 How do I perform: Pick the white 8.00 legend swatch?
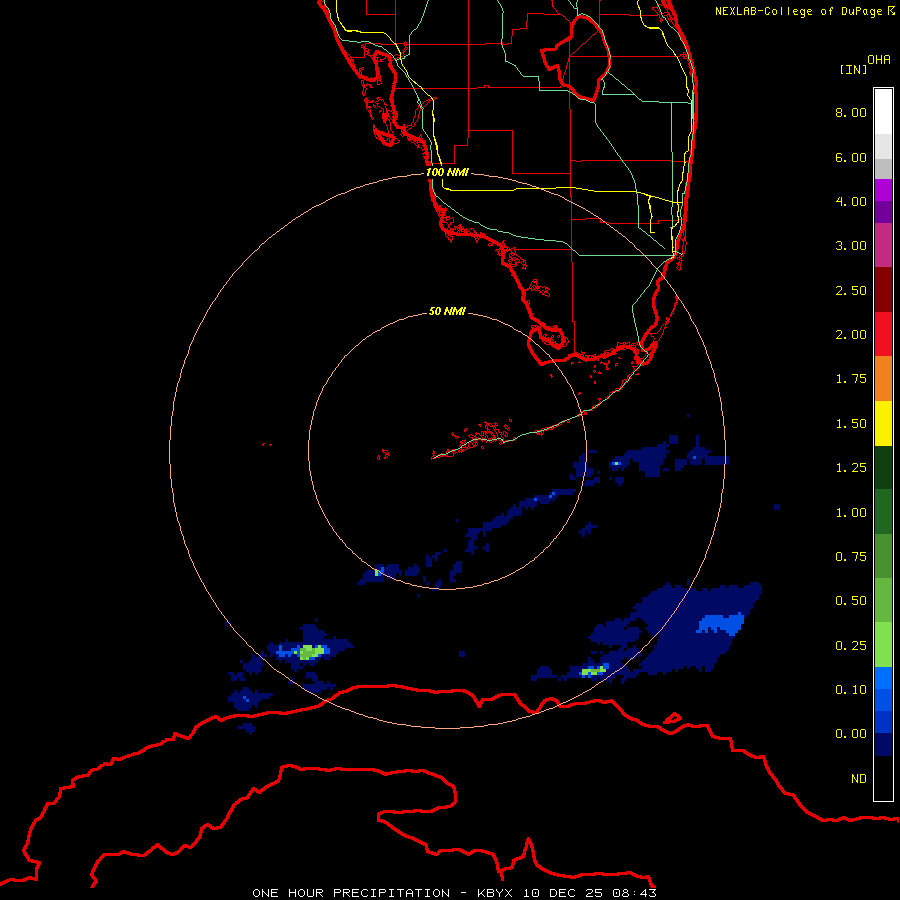[x=883, y=111]
